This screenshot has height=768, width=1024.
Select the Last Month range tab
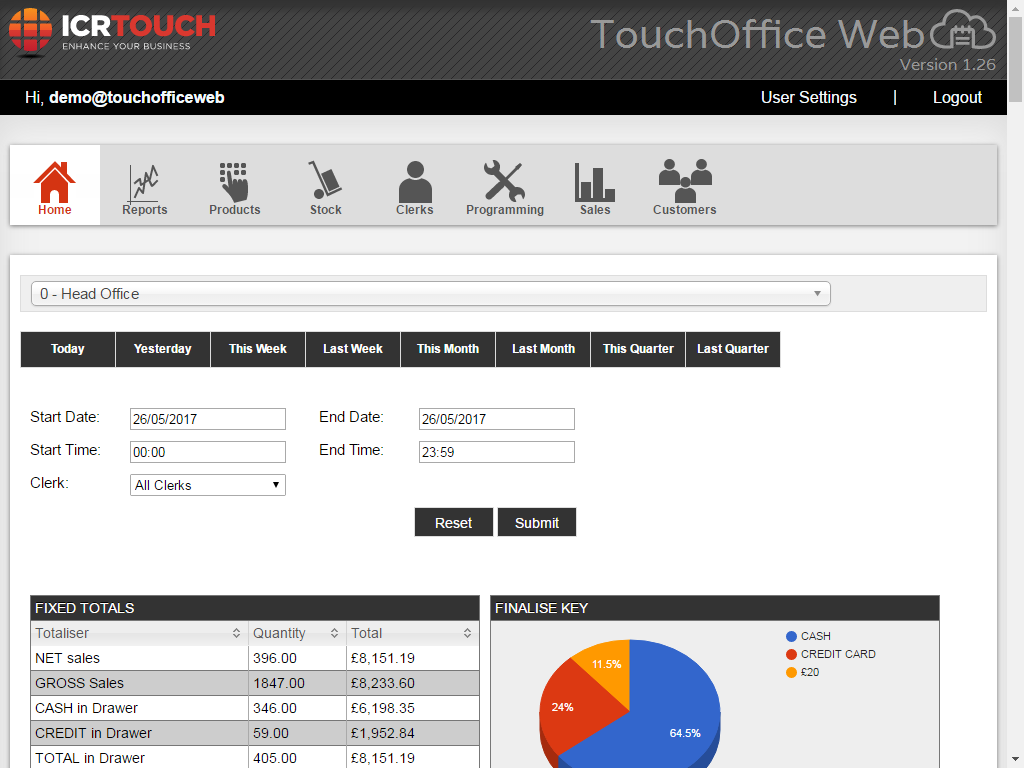click(543, 349)
